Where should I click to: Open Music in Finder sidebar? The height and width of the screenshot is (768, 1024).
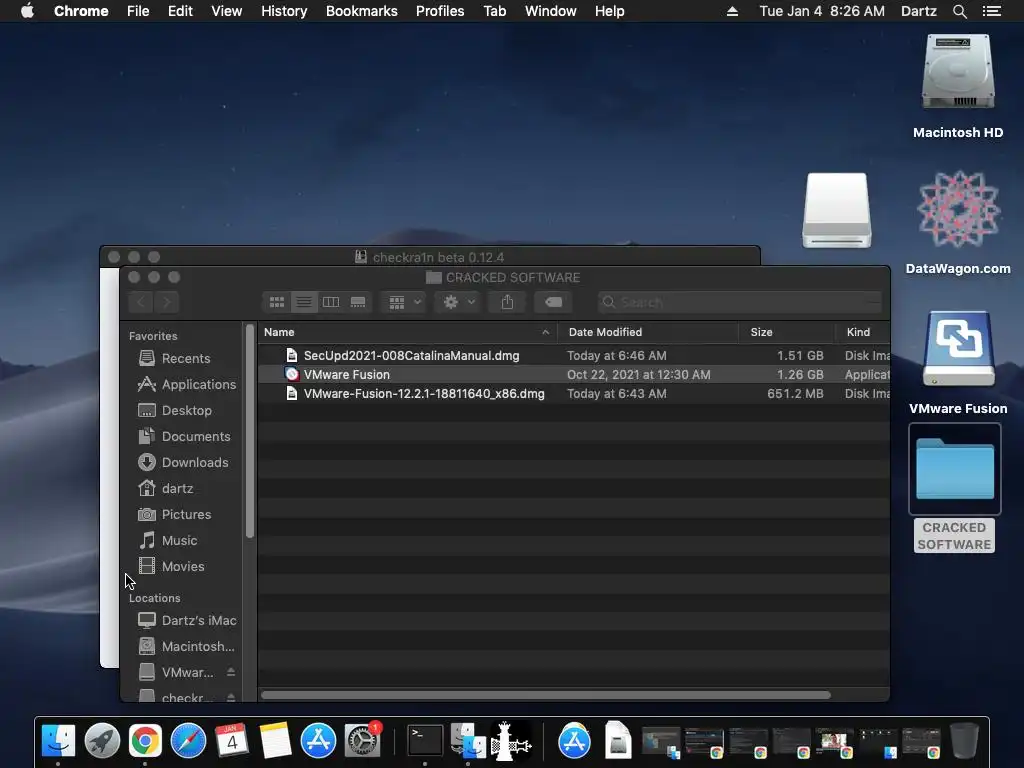click(168, 541)
